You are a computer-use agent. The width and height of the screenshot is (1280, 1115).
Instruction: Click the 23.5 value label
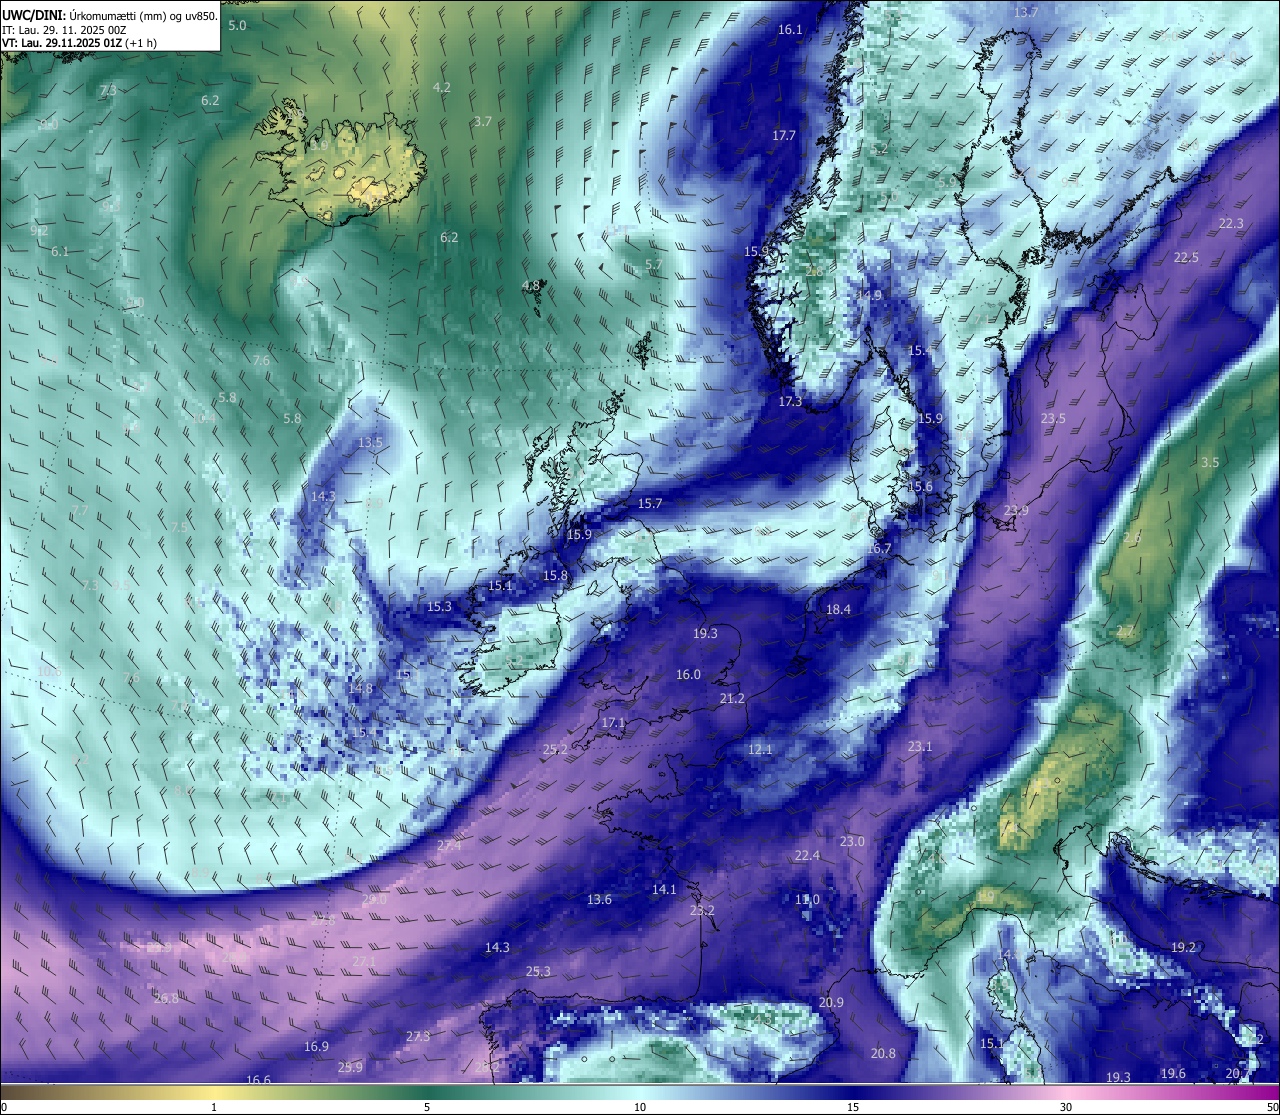pyautogui.click(x=1053, y=418)
